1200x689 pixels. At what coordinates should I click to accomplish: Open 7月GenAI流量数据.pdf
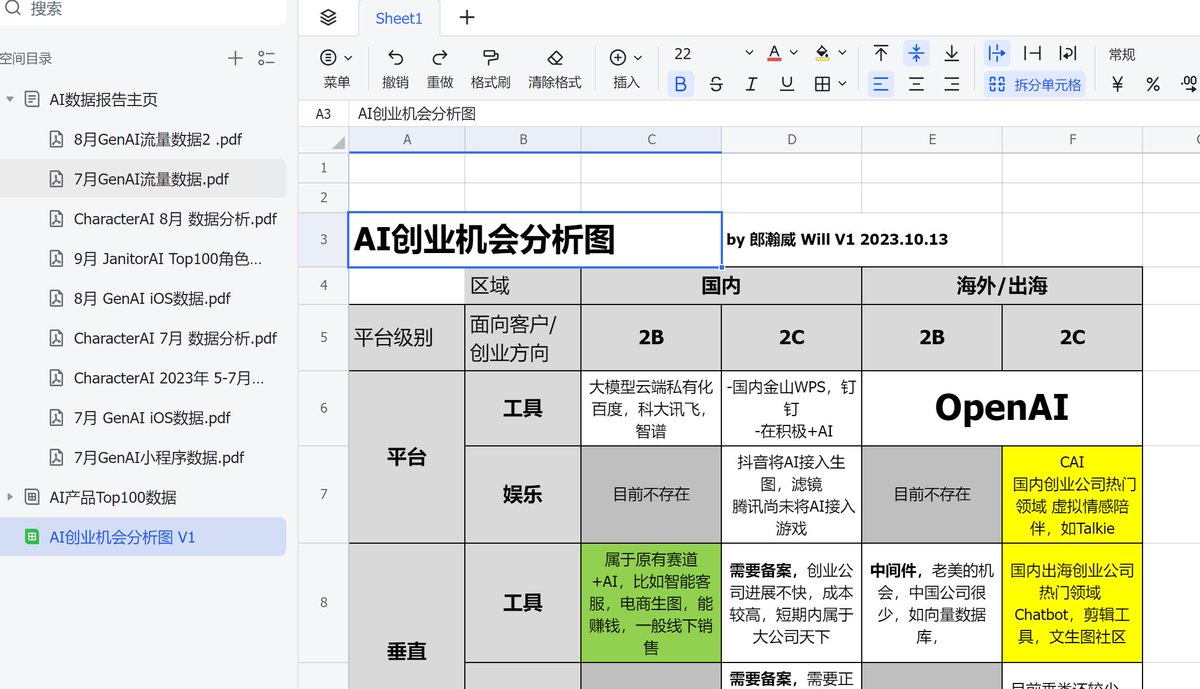151,179
